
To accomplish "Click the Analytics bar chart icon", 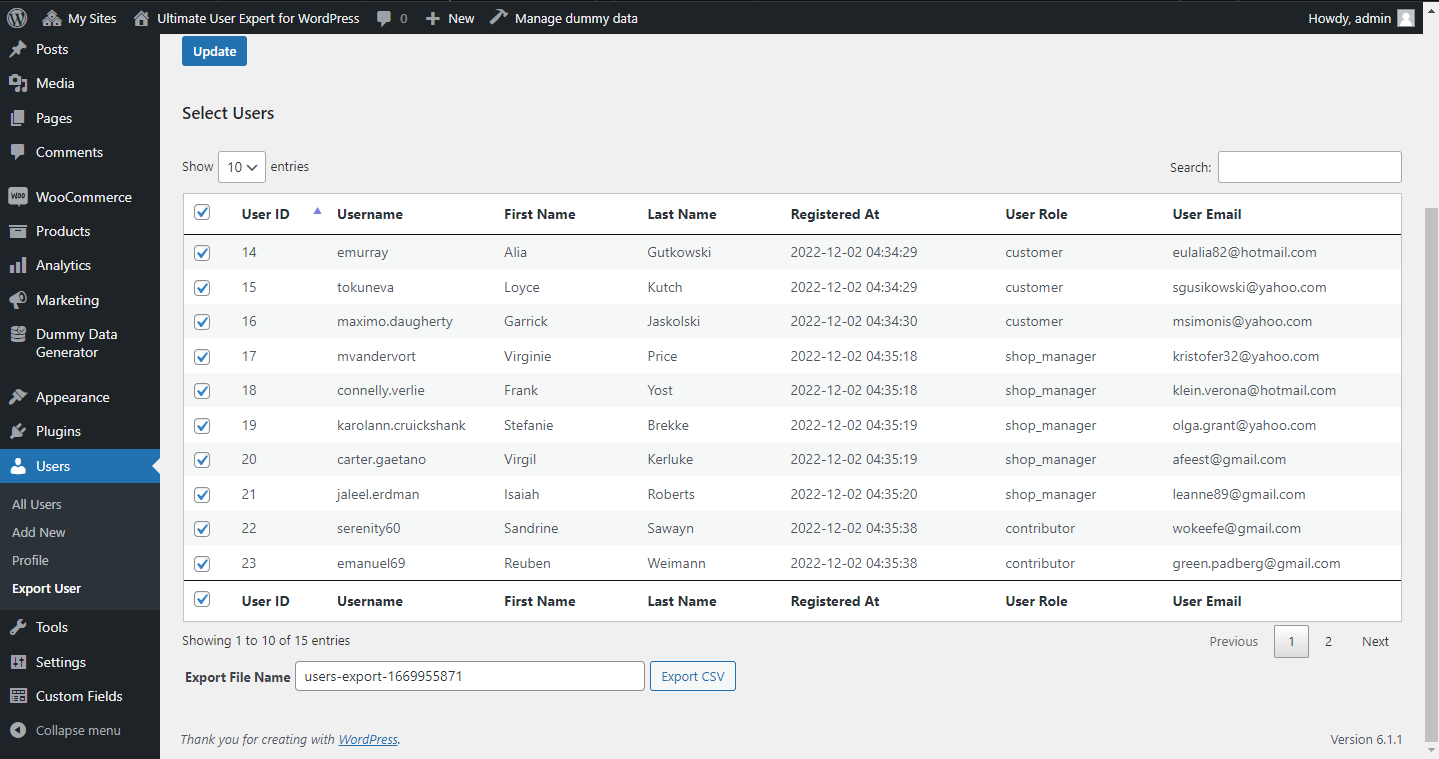I will 18,265.
